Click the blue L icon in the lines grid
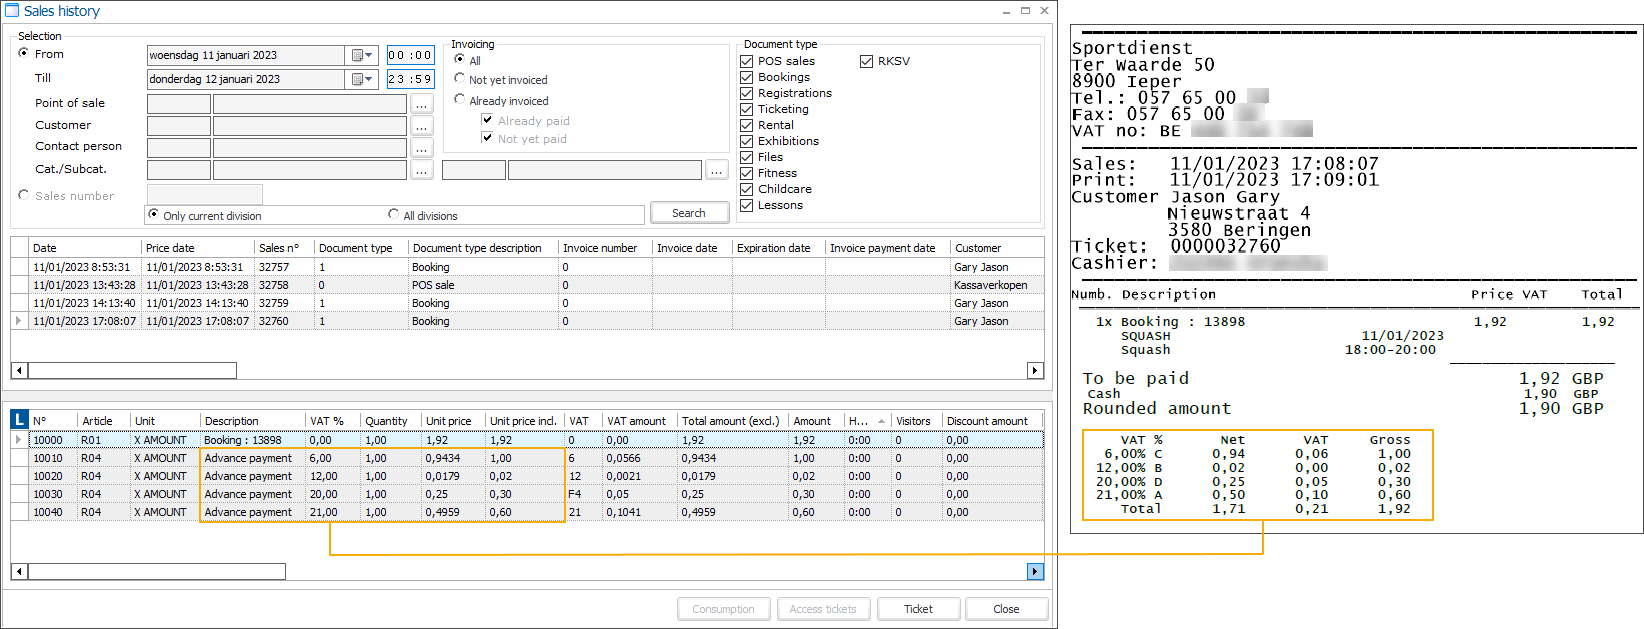This screenshot has width=1644, height=629. 19,420
